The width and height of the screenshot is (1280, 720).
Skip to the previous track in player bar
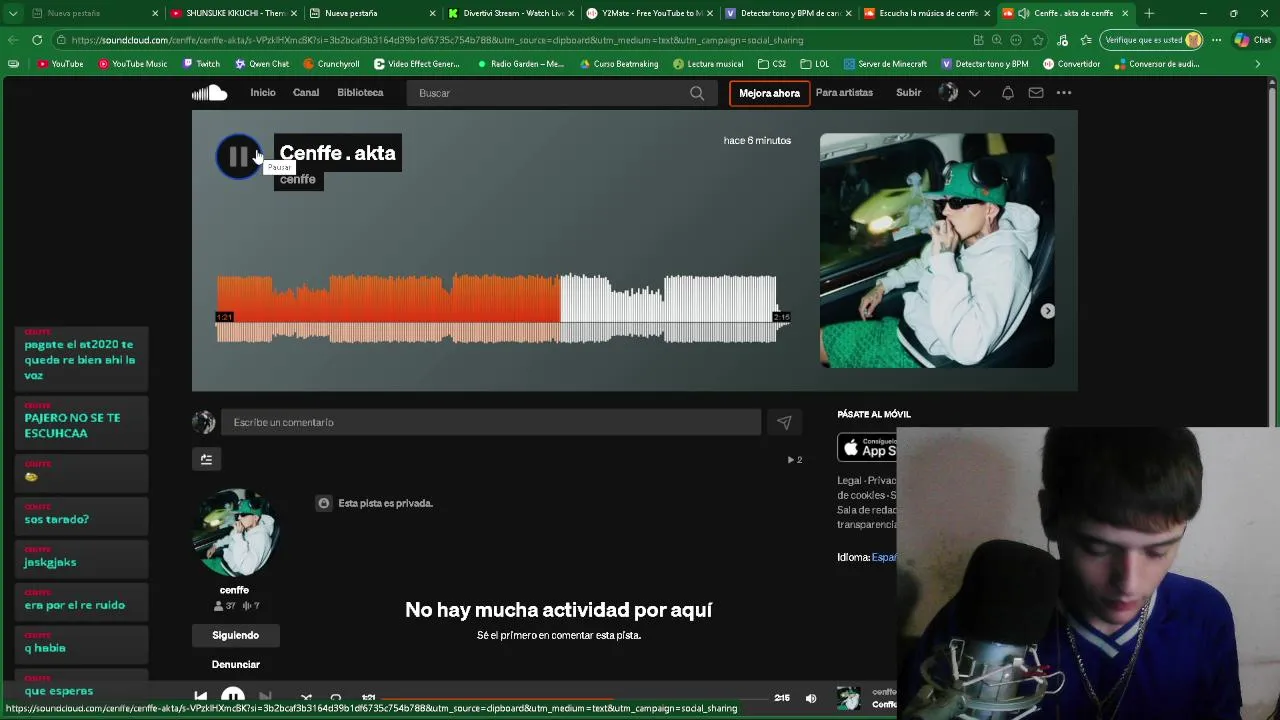[201, 698]
